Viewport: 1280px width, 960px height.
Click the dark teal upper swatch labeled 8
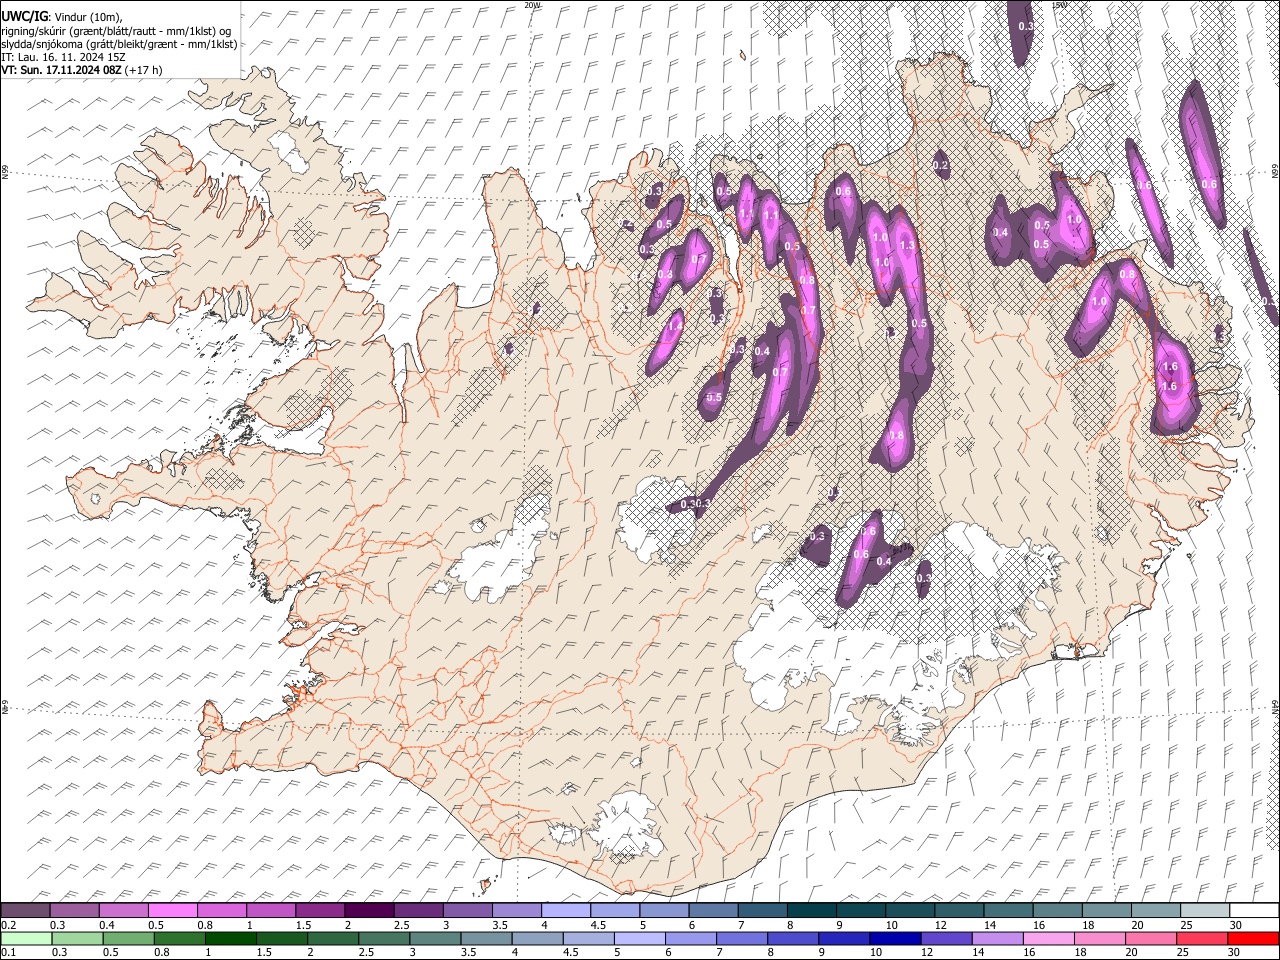[810, 910]
